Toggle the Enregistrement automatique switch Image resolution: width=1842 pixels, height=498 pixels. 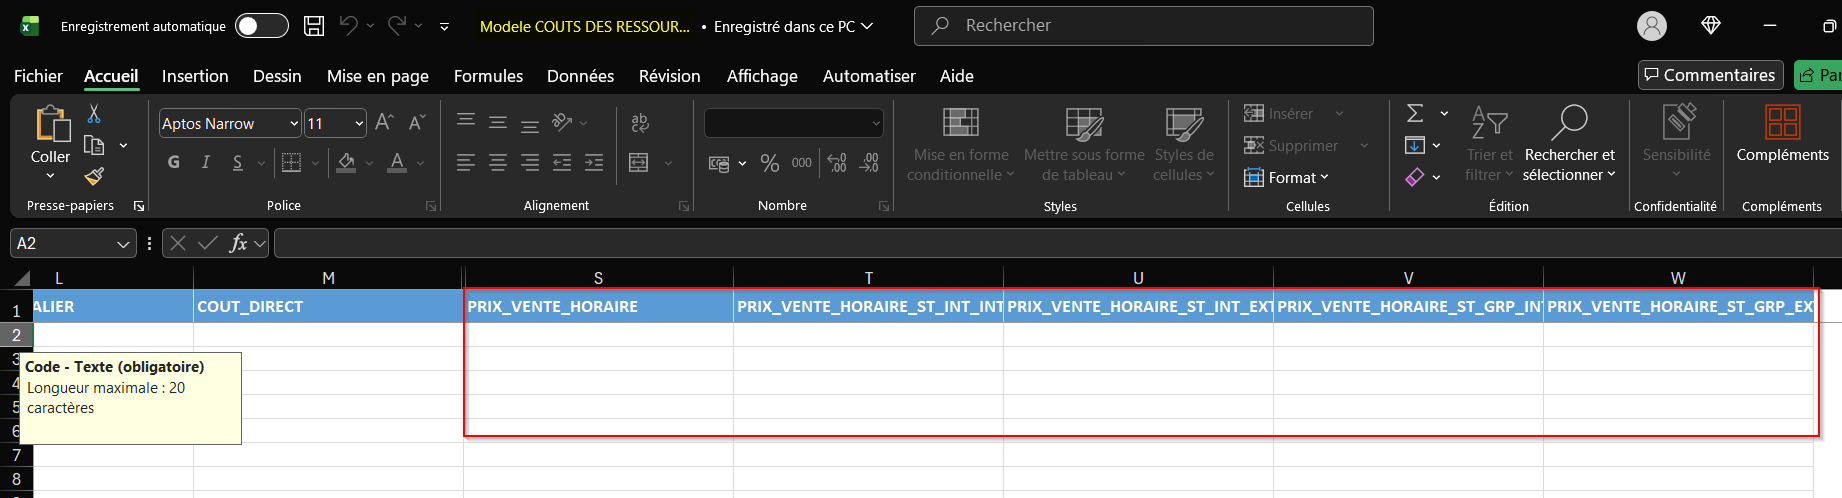(x=262, y=26)
